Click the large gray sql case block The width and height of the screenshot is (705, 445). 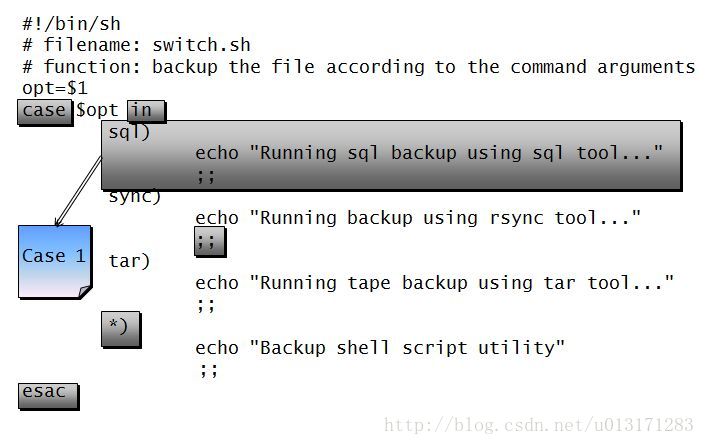point(391,156)
